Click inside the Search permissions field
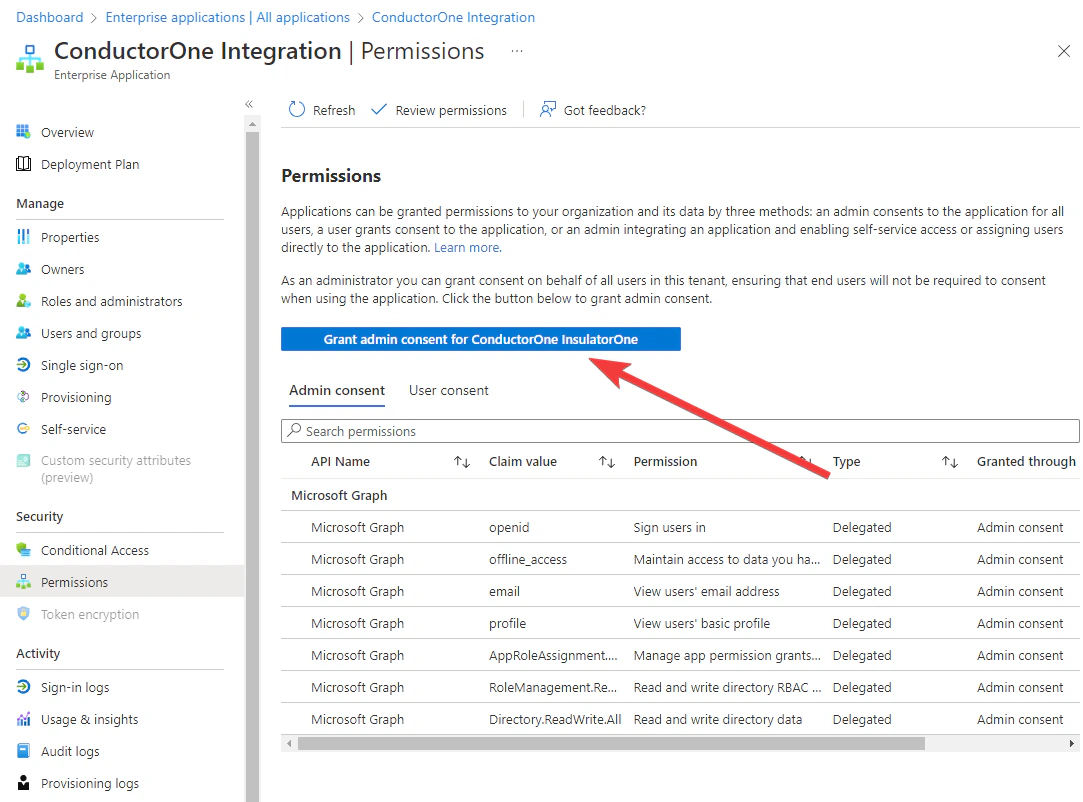Screen dimensions: 1083x802 (600, 430)
